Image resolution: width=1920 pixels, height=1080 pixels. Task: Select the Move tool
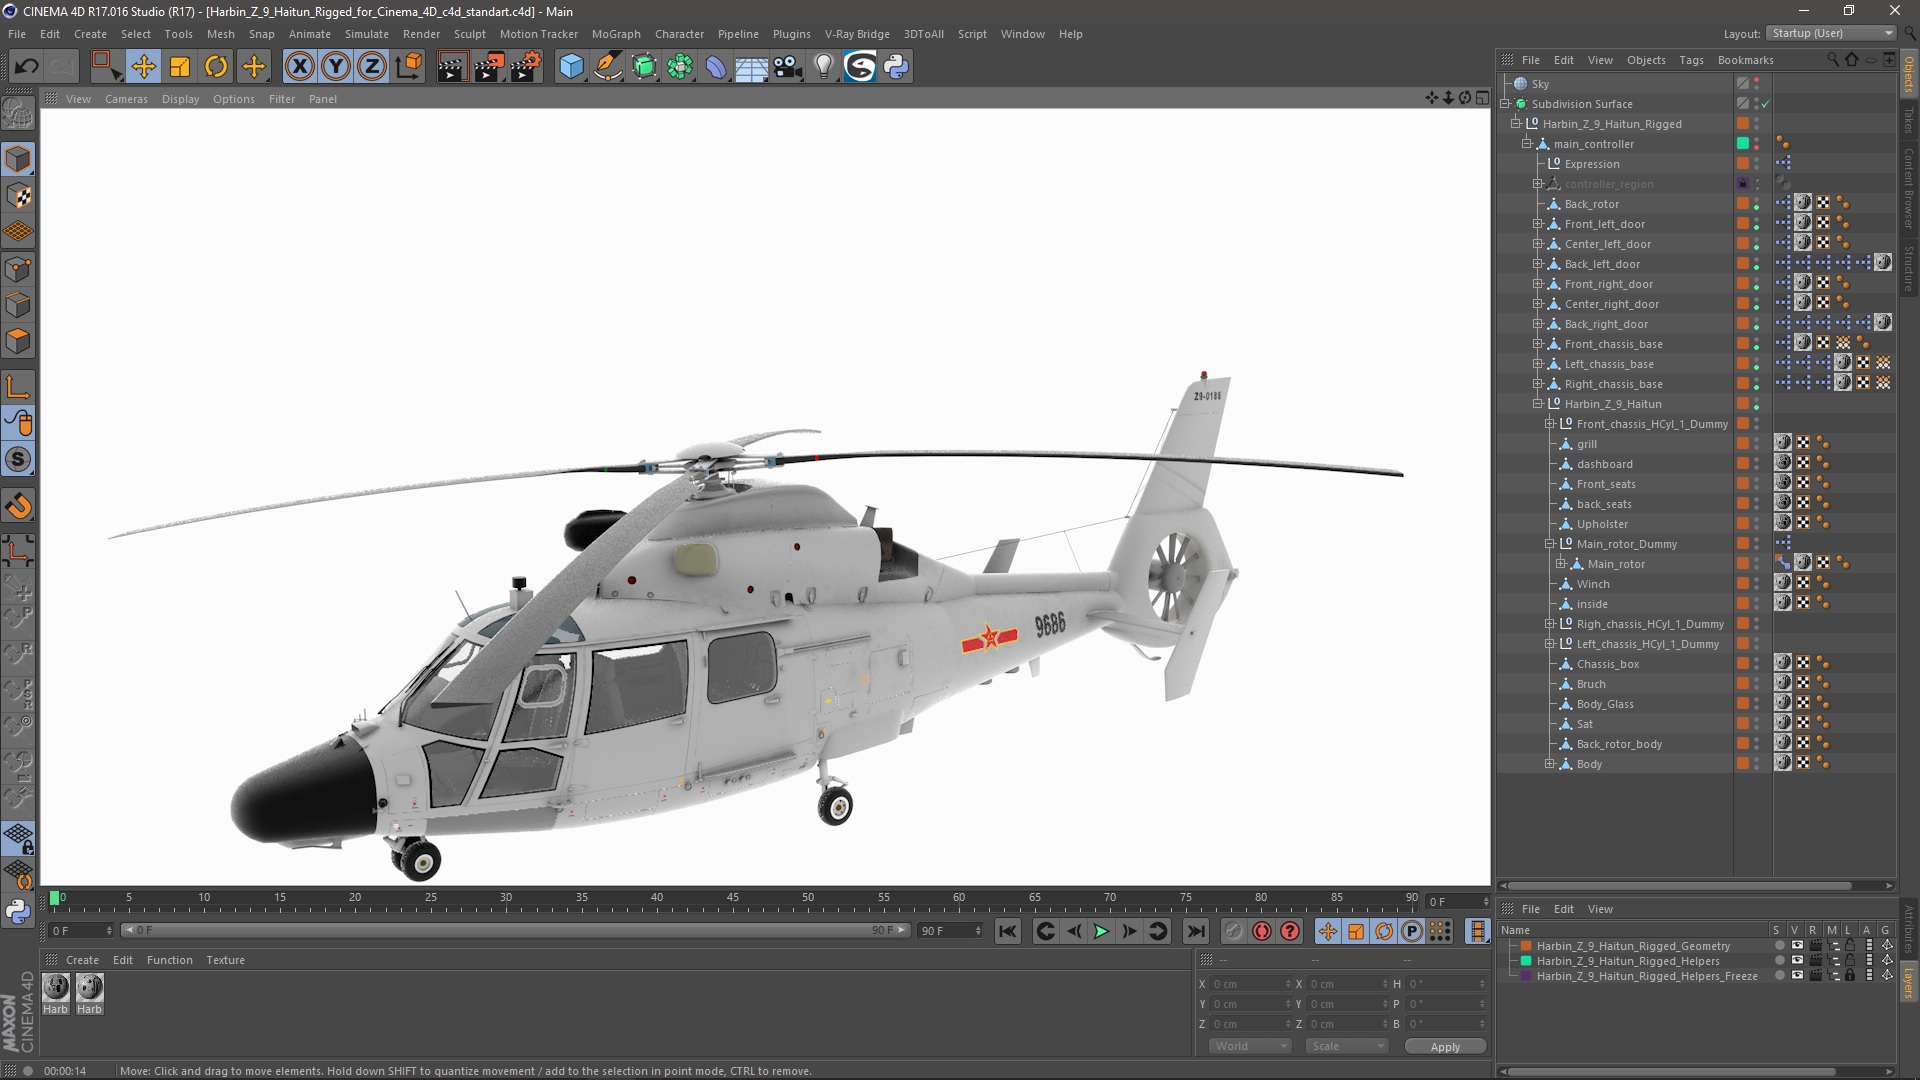click(143, 67)
